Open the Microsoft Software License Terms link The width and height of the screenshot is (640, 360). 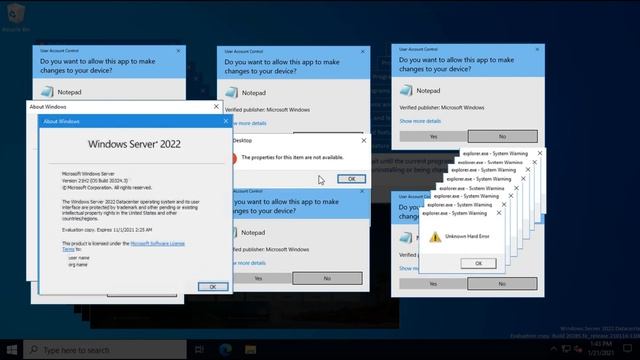(158, 244)
